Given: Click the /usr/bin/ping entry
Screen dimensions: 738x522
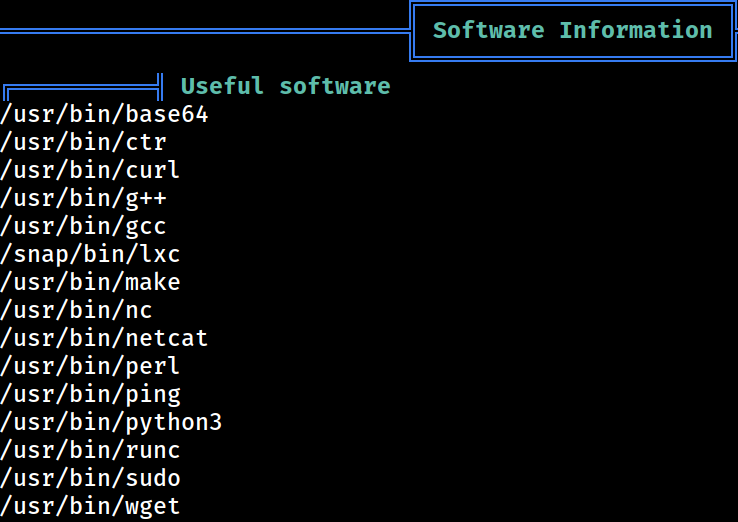Looking at the screenshot, I should click(x=90, y=394).
